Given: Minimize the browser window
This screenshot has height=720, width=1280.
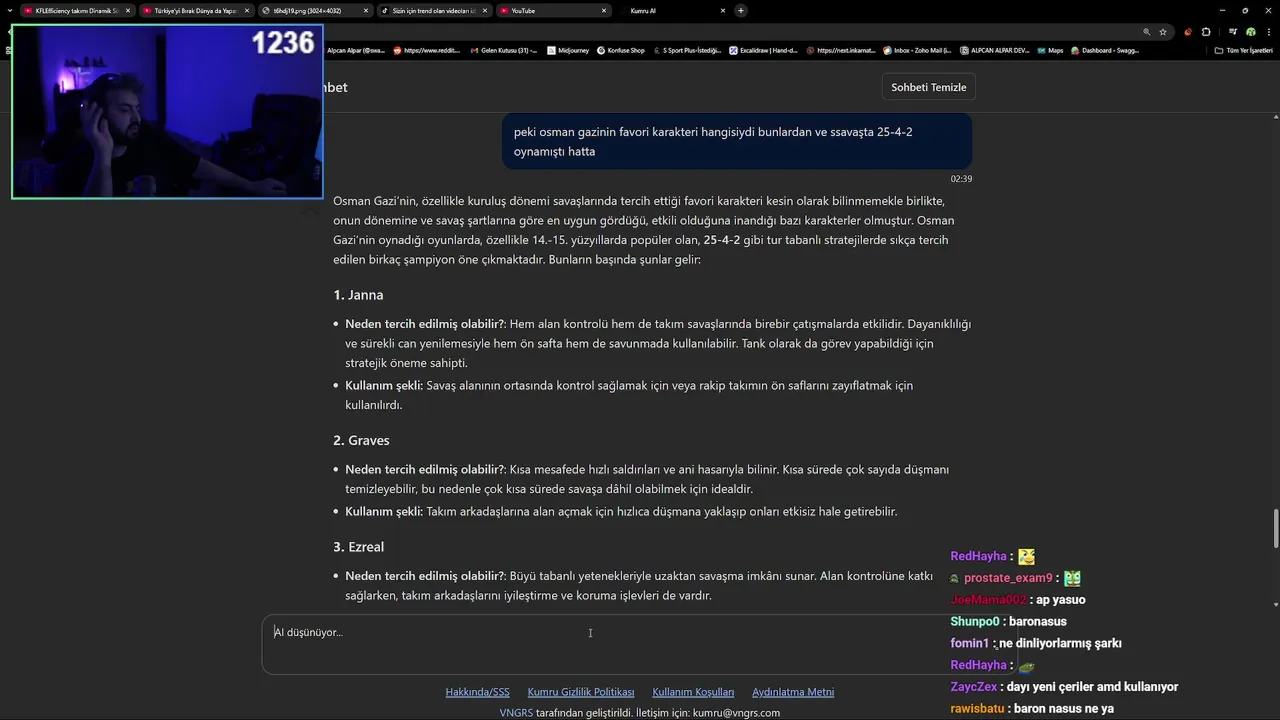Looking at the screenshot, I should pos(1222,10).
